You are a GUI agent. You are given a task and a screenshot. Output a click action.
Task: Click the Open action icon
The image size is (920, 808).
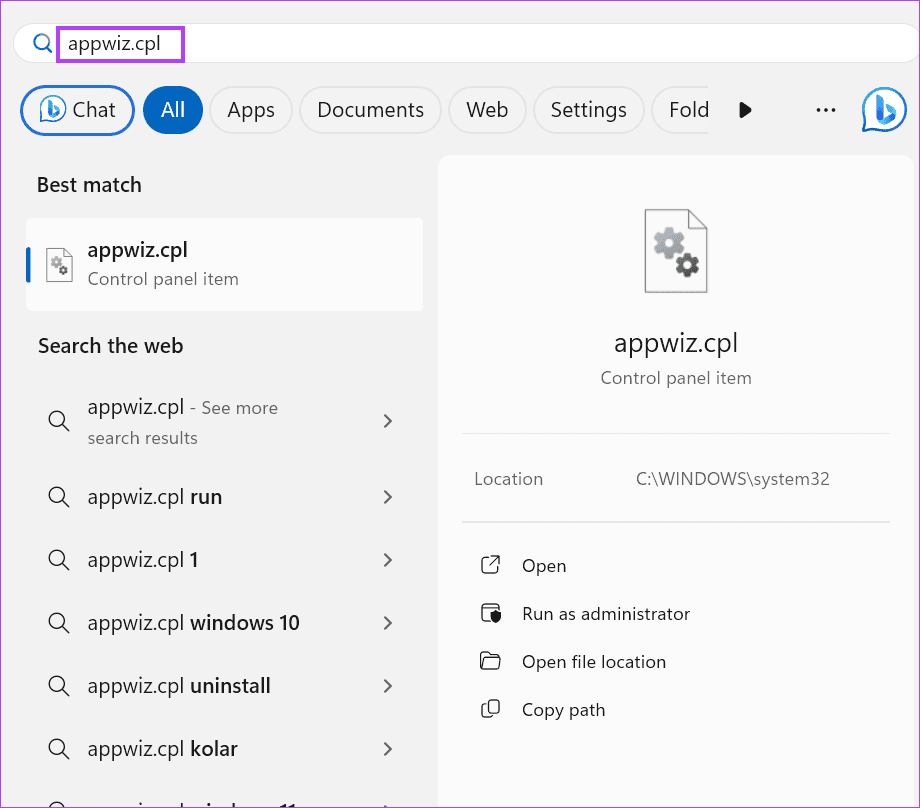[x=490, y=566]
